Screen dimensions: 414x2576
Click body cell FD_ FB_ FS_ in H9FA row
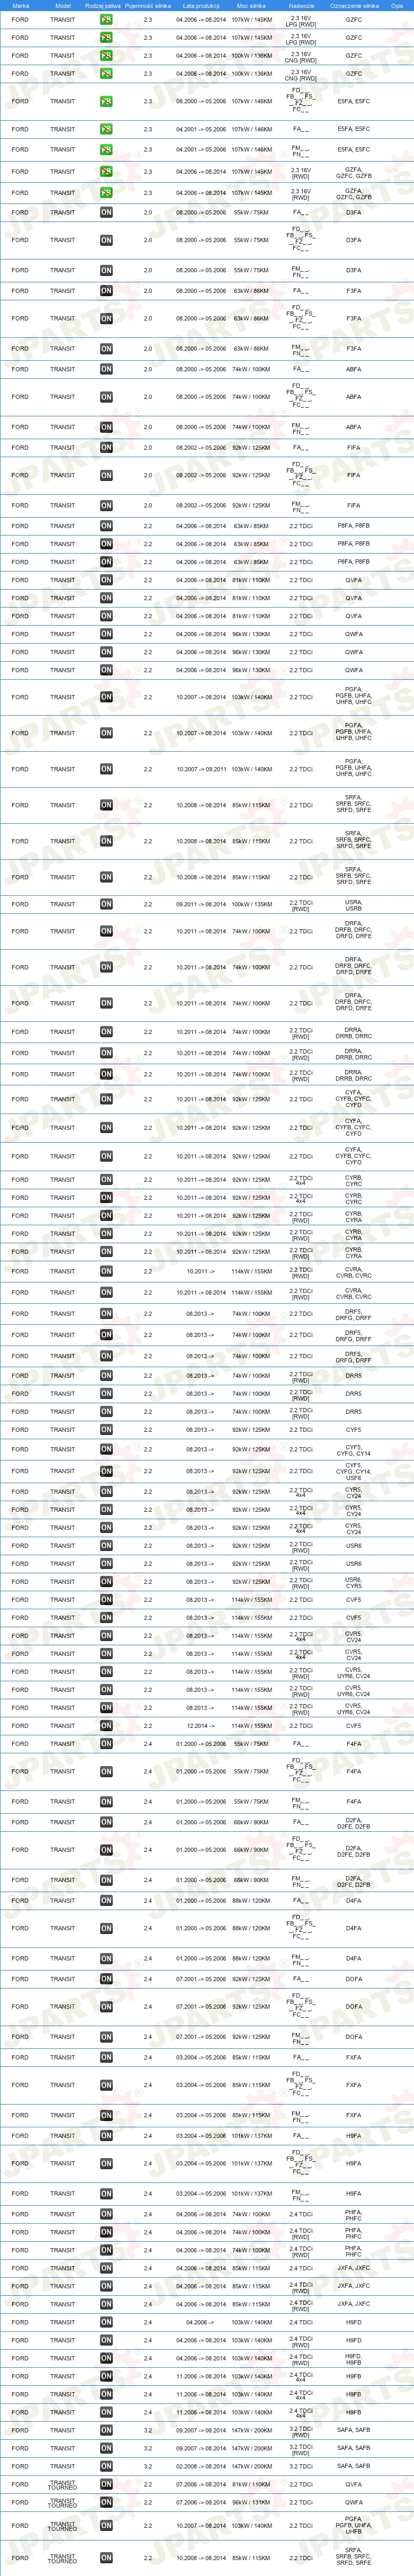(301, 2164)
